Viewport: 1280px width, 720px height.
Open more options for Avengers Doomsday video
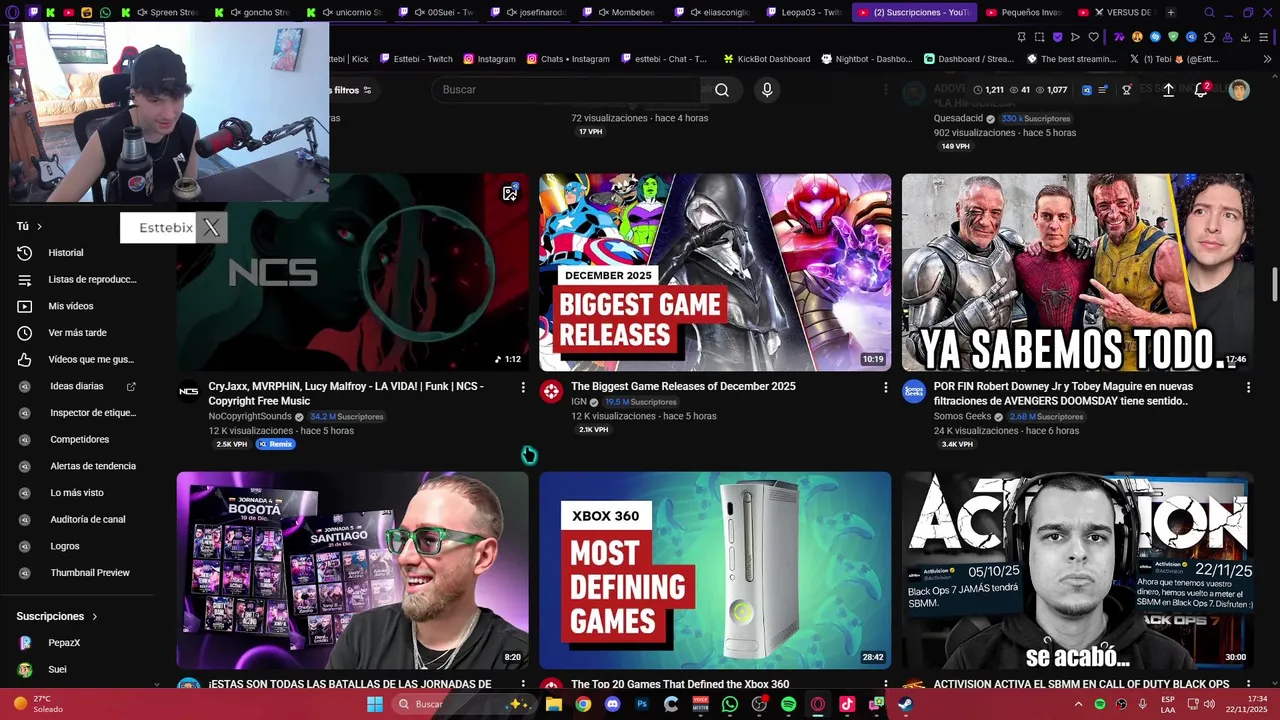pos(1248,387)
